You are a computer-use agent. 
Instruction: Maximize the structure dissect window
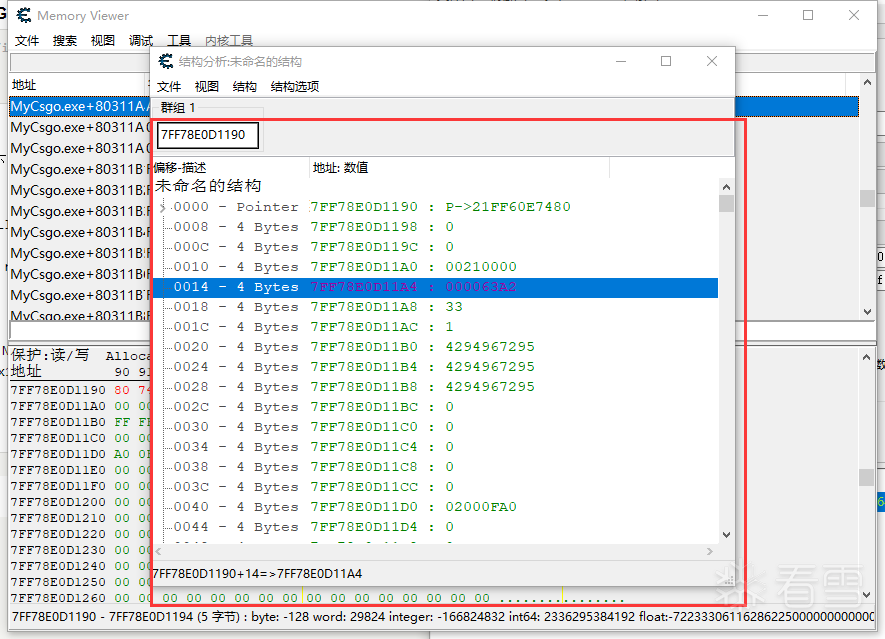click(x=666, y=61)
